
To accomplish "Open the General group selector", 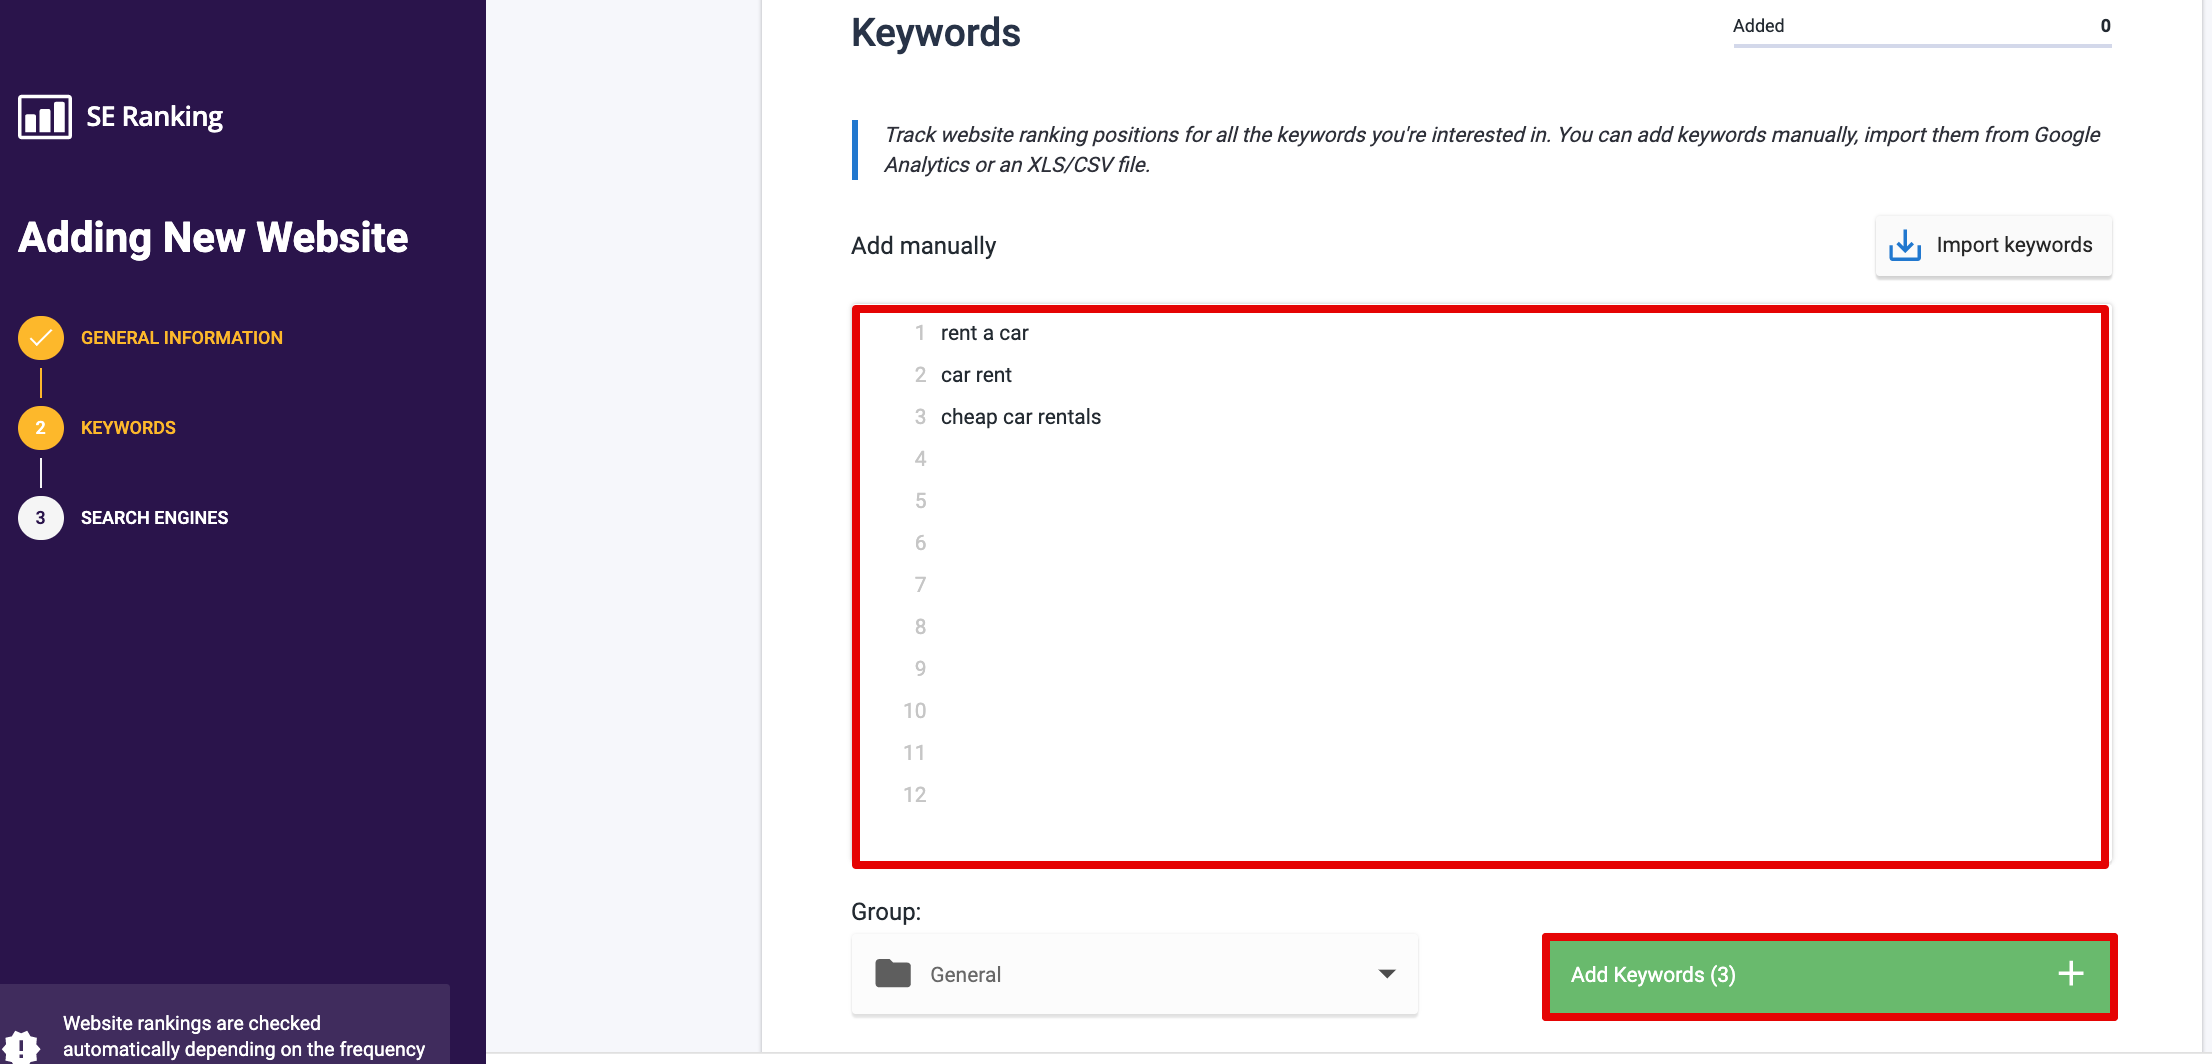I will 1134,974.
